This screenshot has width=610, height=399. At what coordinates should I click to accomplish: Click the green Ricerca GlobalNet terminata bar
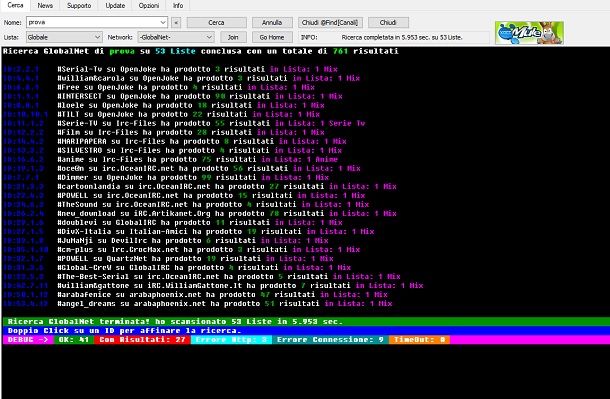[306, 322]
